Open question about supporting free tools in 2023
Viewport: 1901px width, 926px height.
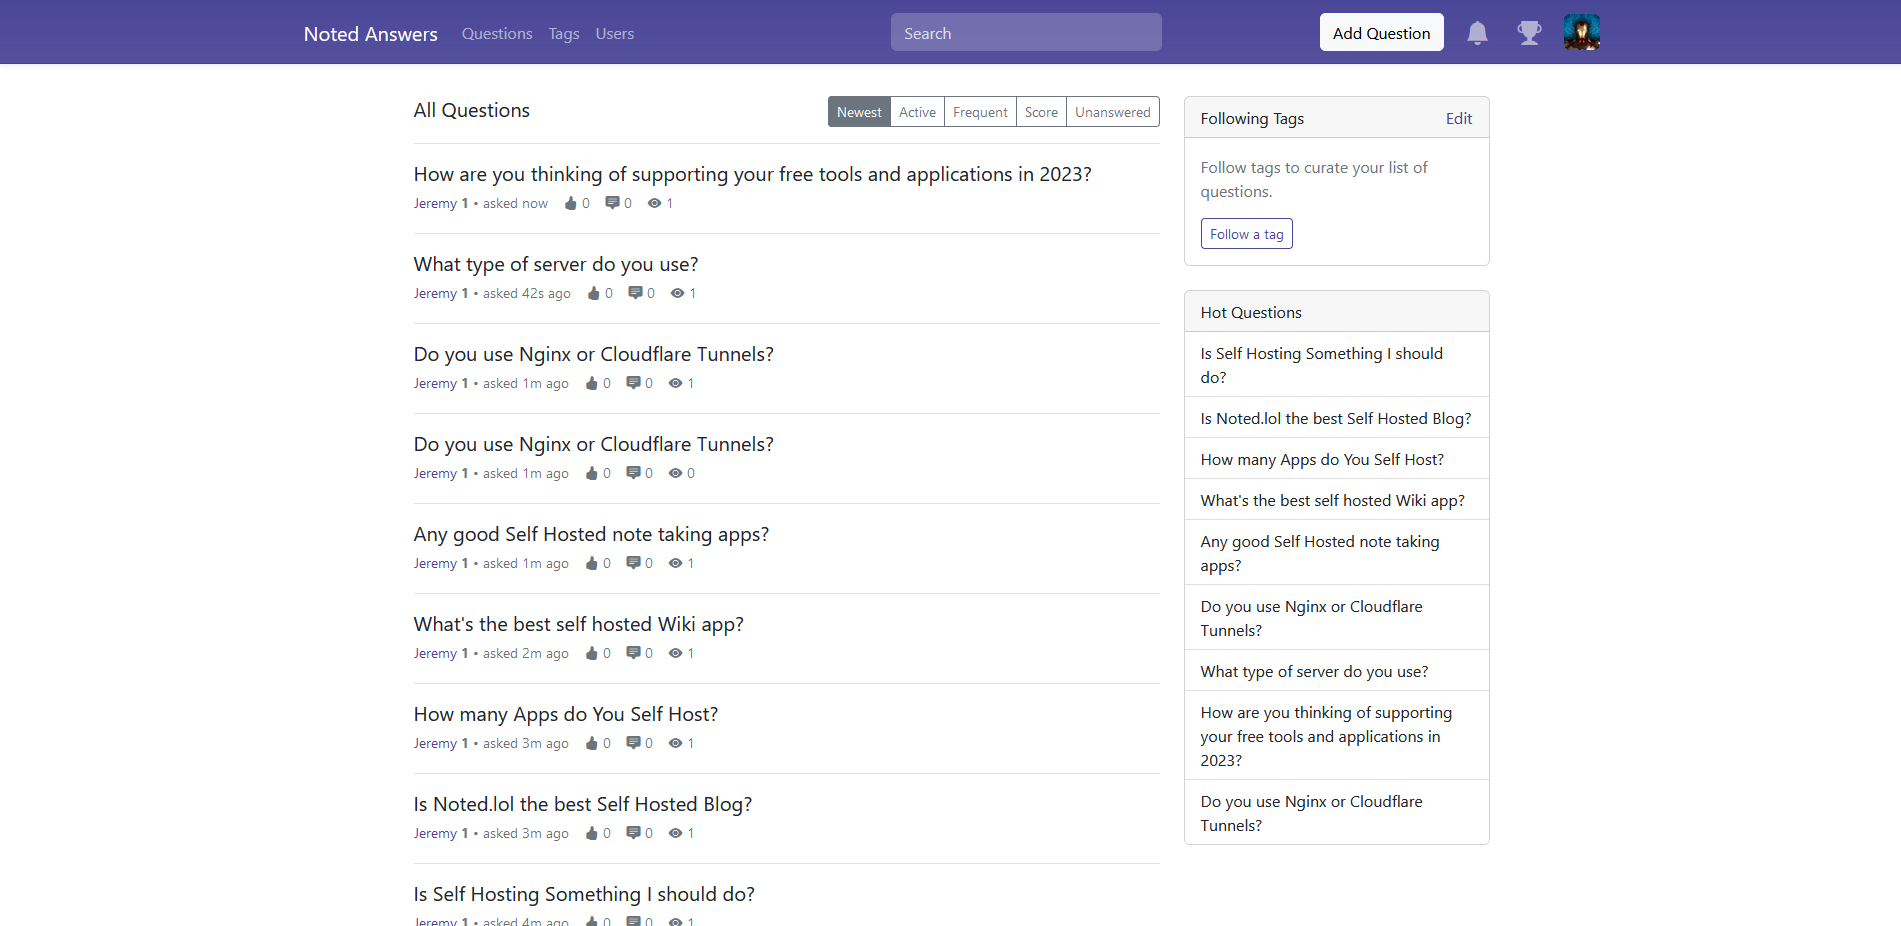coord(753,174)
